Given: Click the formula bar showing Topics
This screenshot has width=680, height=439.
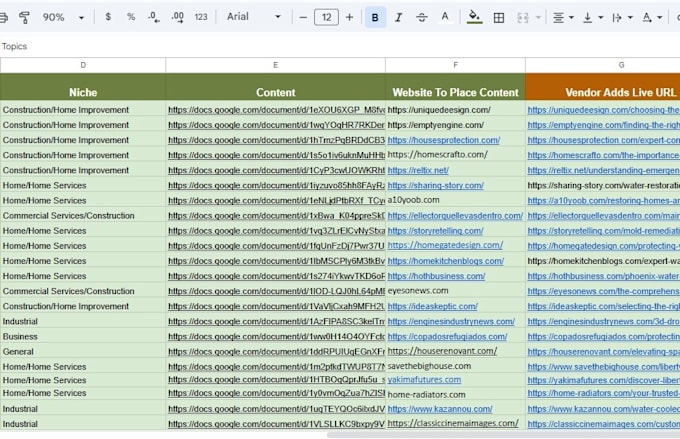Looking at the screenshot, I should click(x=340, y=46).
